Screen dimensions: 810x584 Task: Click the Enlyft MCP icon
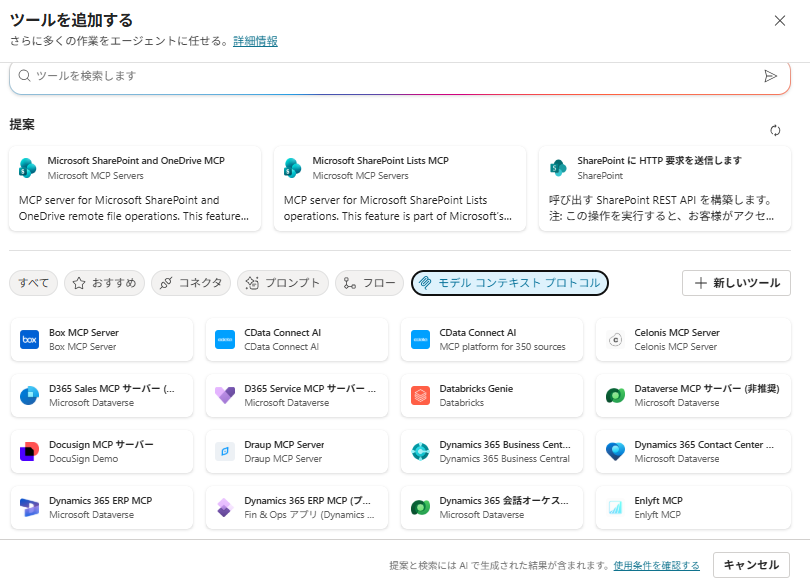pyautogui.click(x=615, y=508)
